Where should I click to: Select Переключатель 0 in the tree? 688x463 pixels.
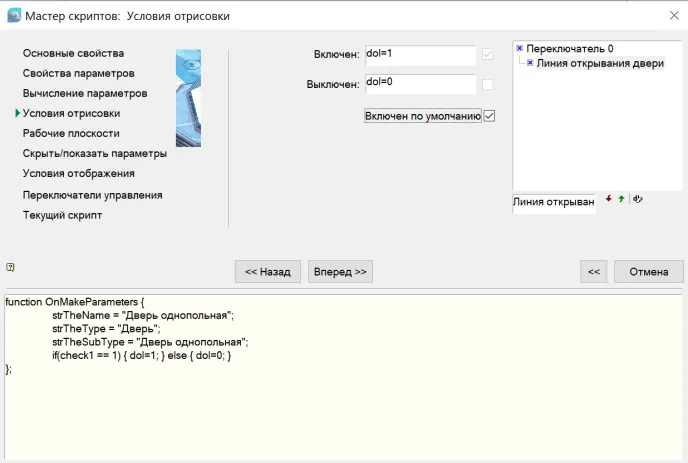pyautogui.click(x=570, y=48)
